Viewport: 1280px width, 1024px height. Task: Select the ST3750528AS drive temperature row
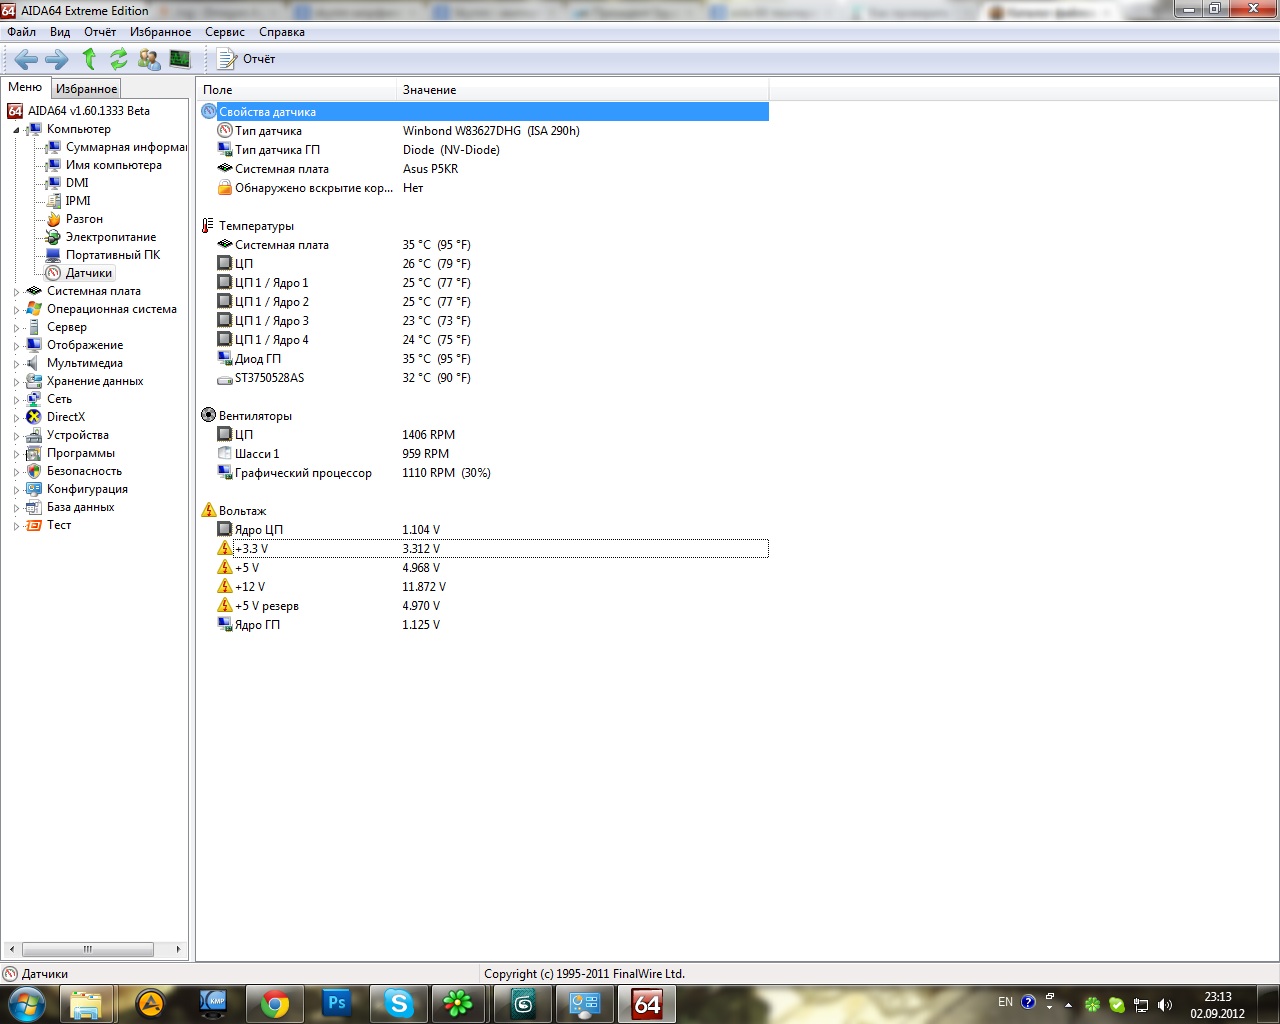click(x=484, y=378)
